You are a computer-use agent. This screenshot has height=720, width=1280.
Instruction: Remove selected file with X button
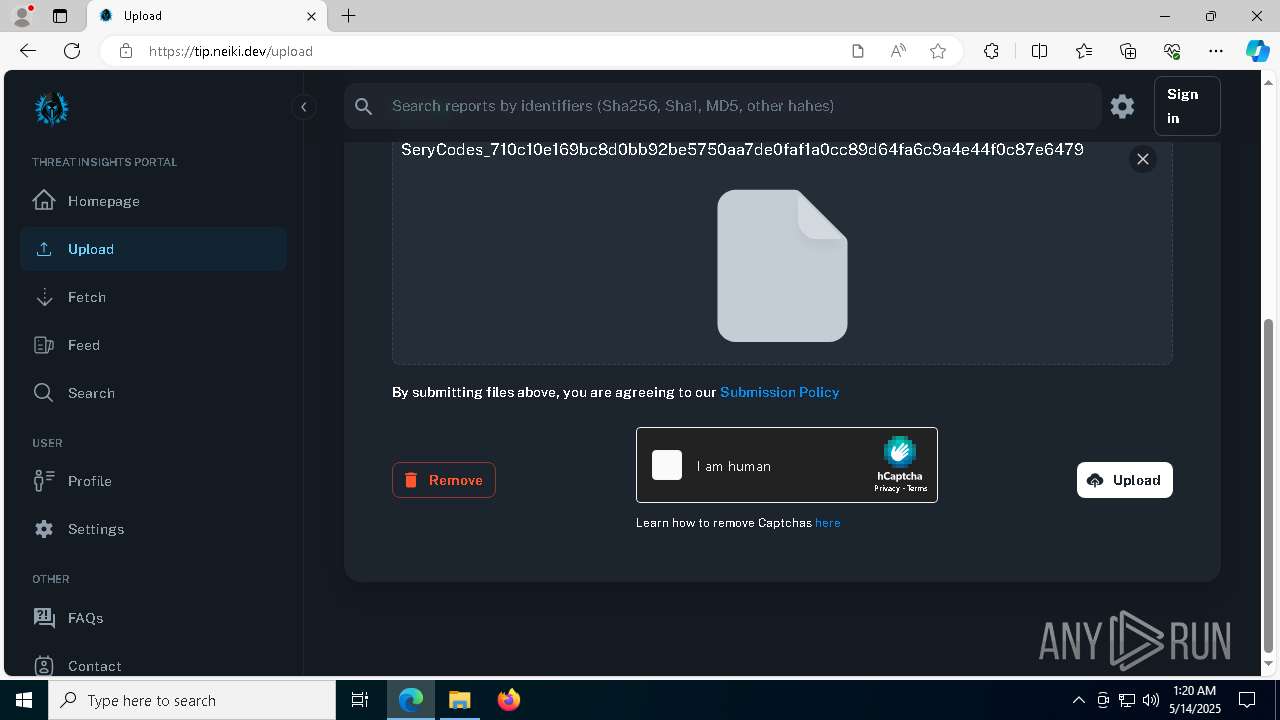coord(1143,159)
